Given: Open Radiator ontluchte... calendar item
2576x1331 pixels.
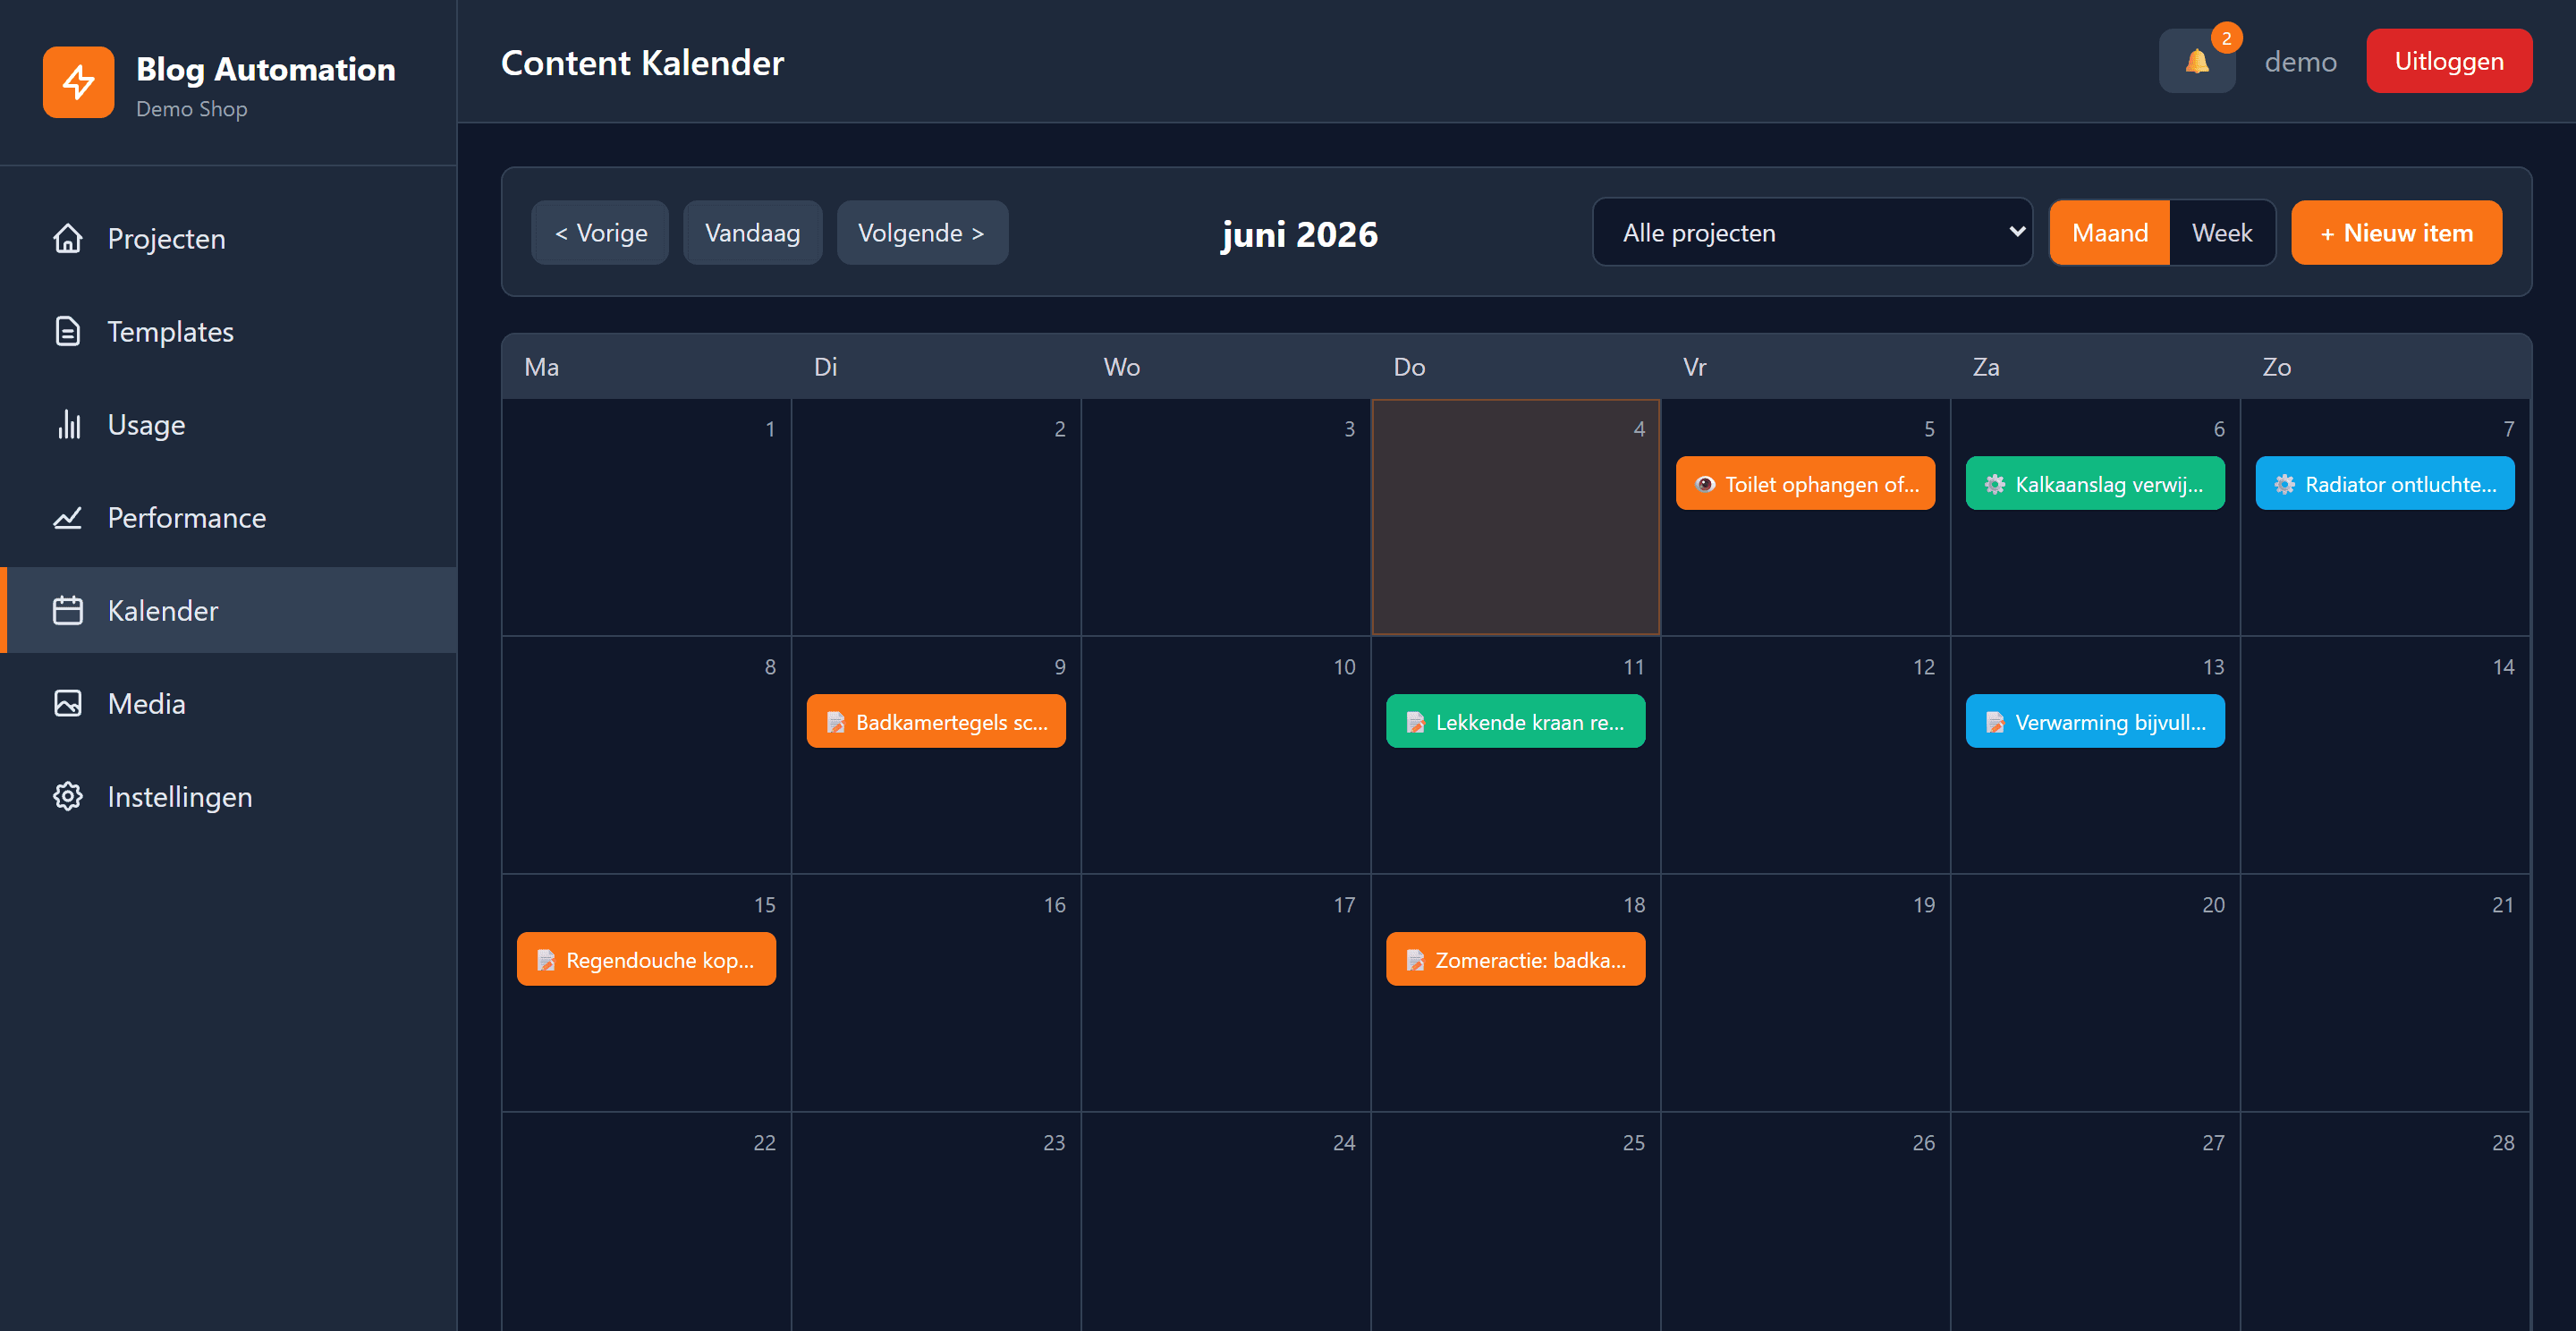Looking at the screenshot, I should coord(2385,484).
